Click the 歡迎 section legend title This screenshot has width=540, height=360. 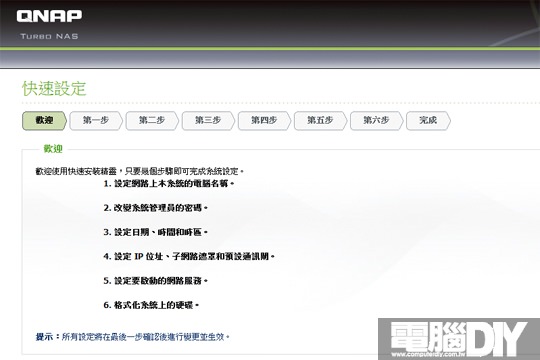[x=53, y=149]
